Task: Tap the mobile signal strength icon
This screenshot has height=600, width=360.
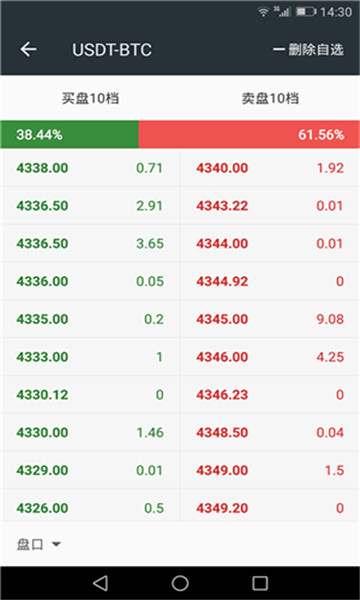Action: point(282,12)
